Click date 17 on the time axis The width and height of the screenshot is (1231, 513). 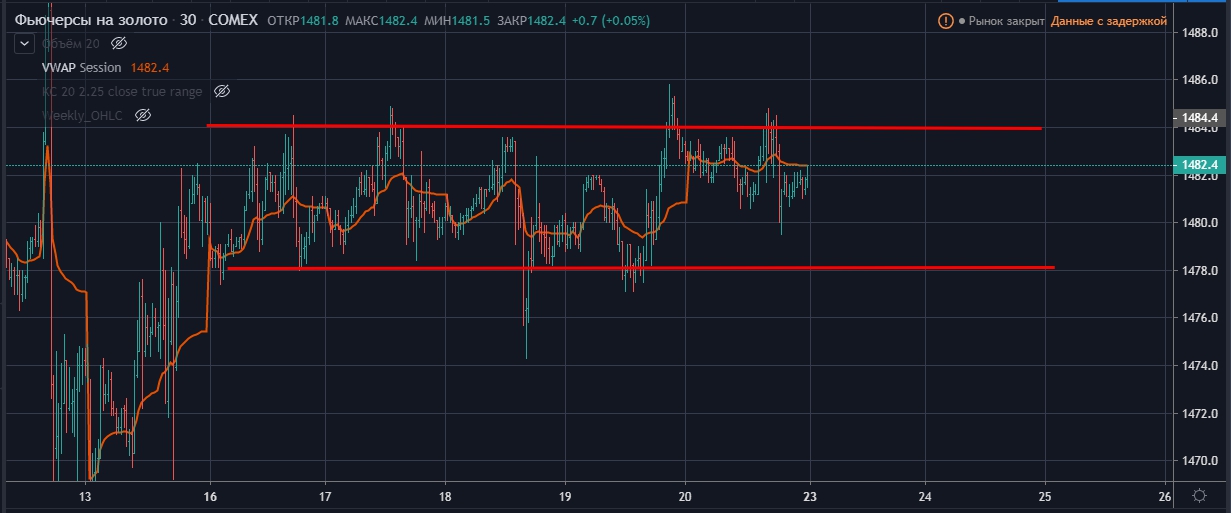[325, 496]
